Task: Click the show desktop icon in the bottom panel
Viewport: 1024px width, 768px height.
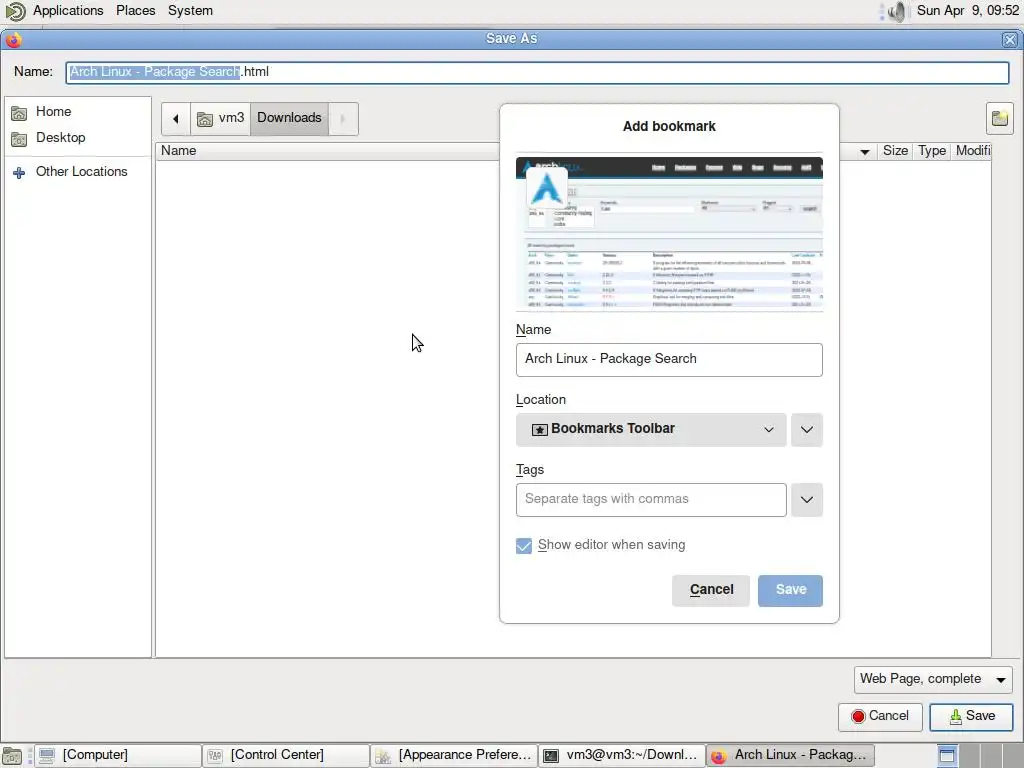Action: pyautogui.click(x=12, y=756)
